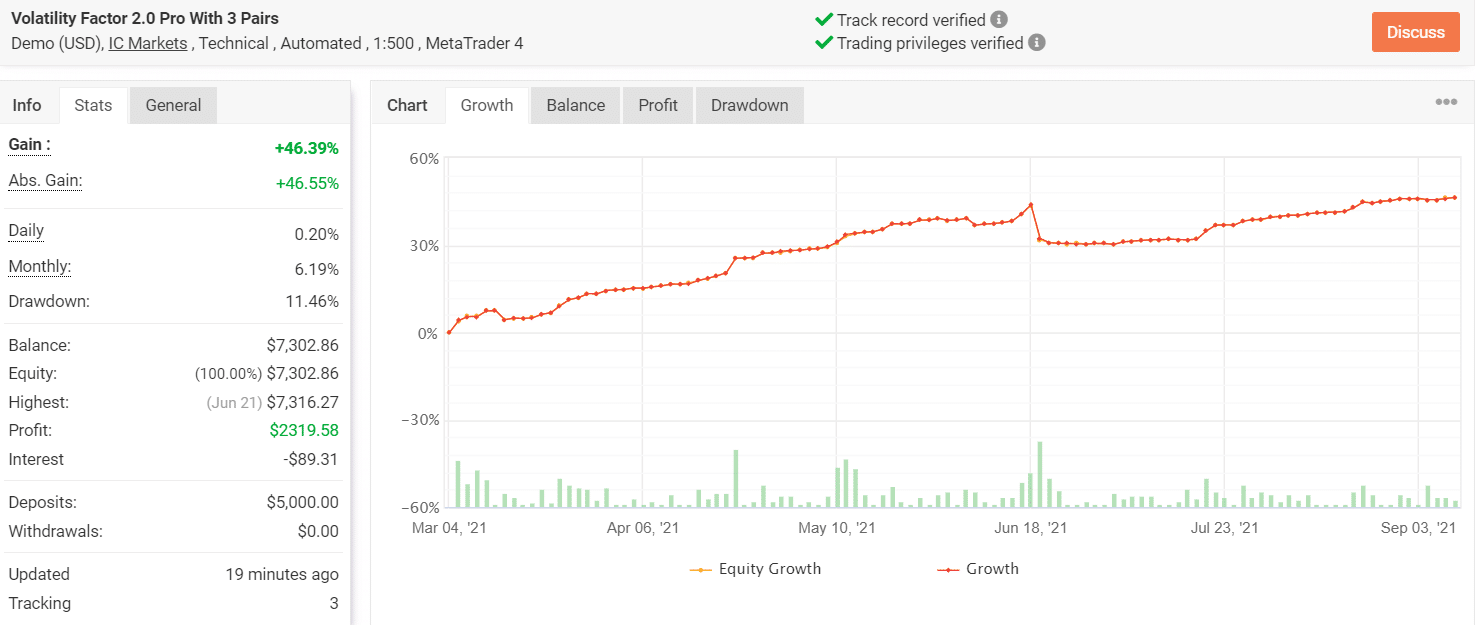
Task: Click the Monthly stat label
Action: tap(39, 267)
